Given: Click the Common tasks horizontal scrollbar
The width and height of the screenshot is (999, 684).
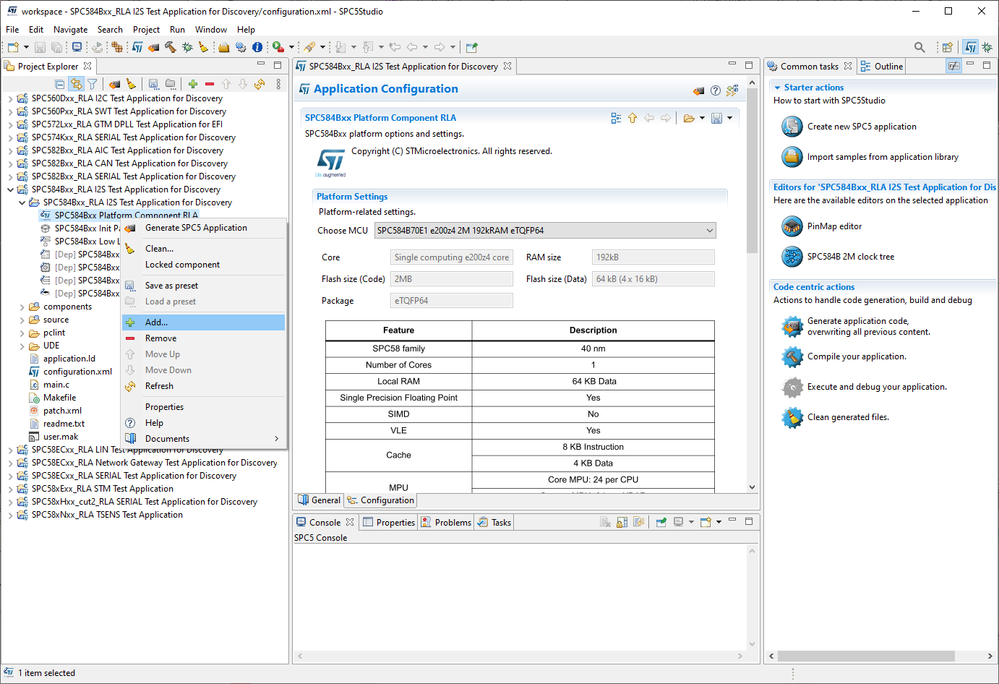Looking at the screenshot, I should (866, 656).
